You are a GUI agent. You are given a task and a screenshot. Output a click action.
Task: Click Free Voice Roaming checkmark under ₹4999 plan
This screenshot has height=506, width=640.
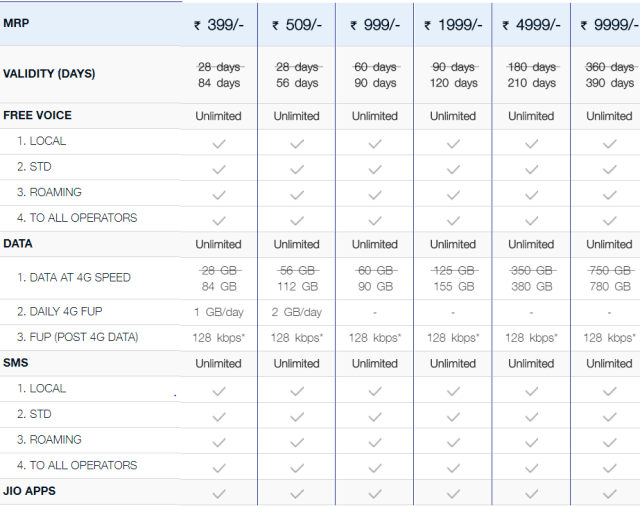(531, 193)
